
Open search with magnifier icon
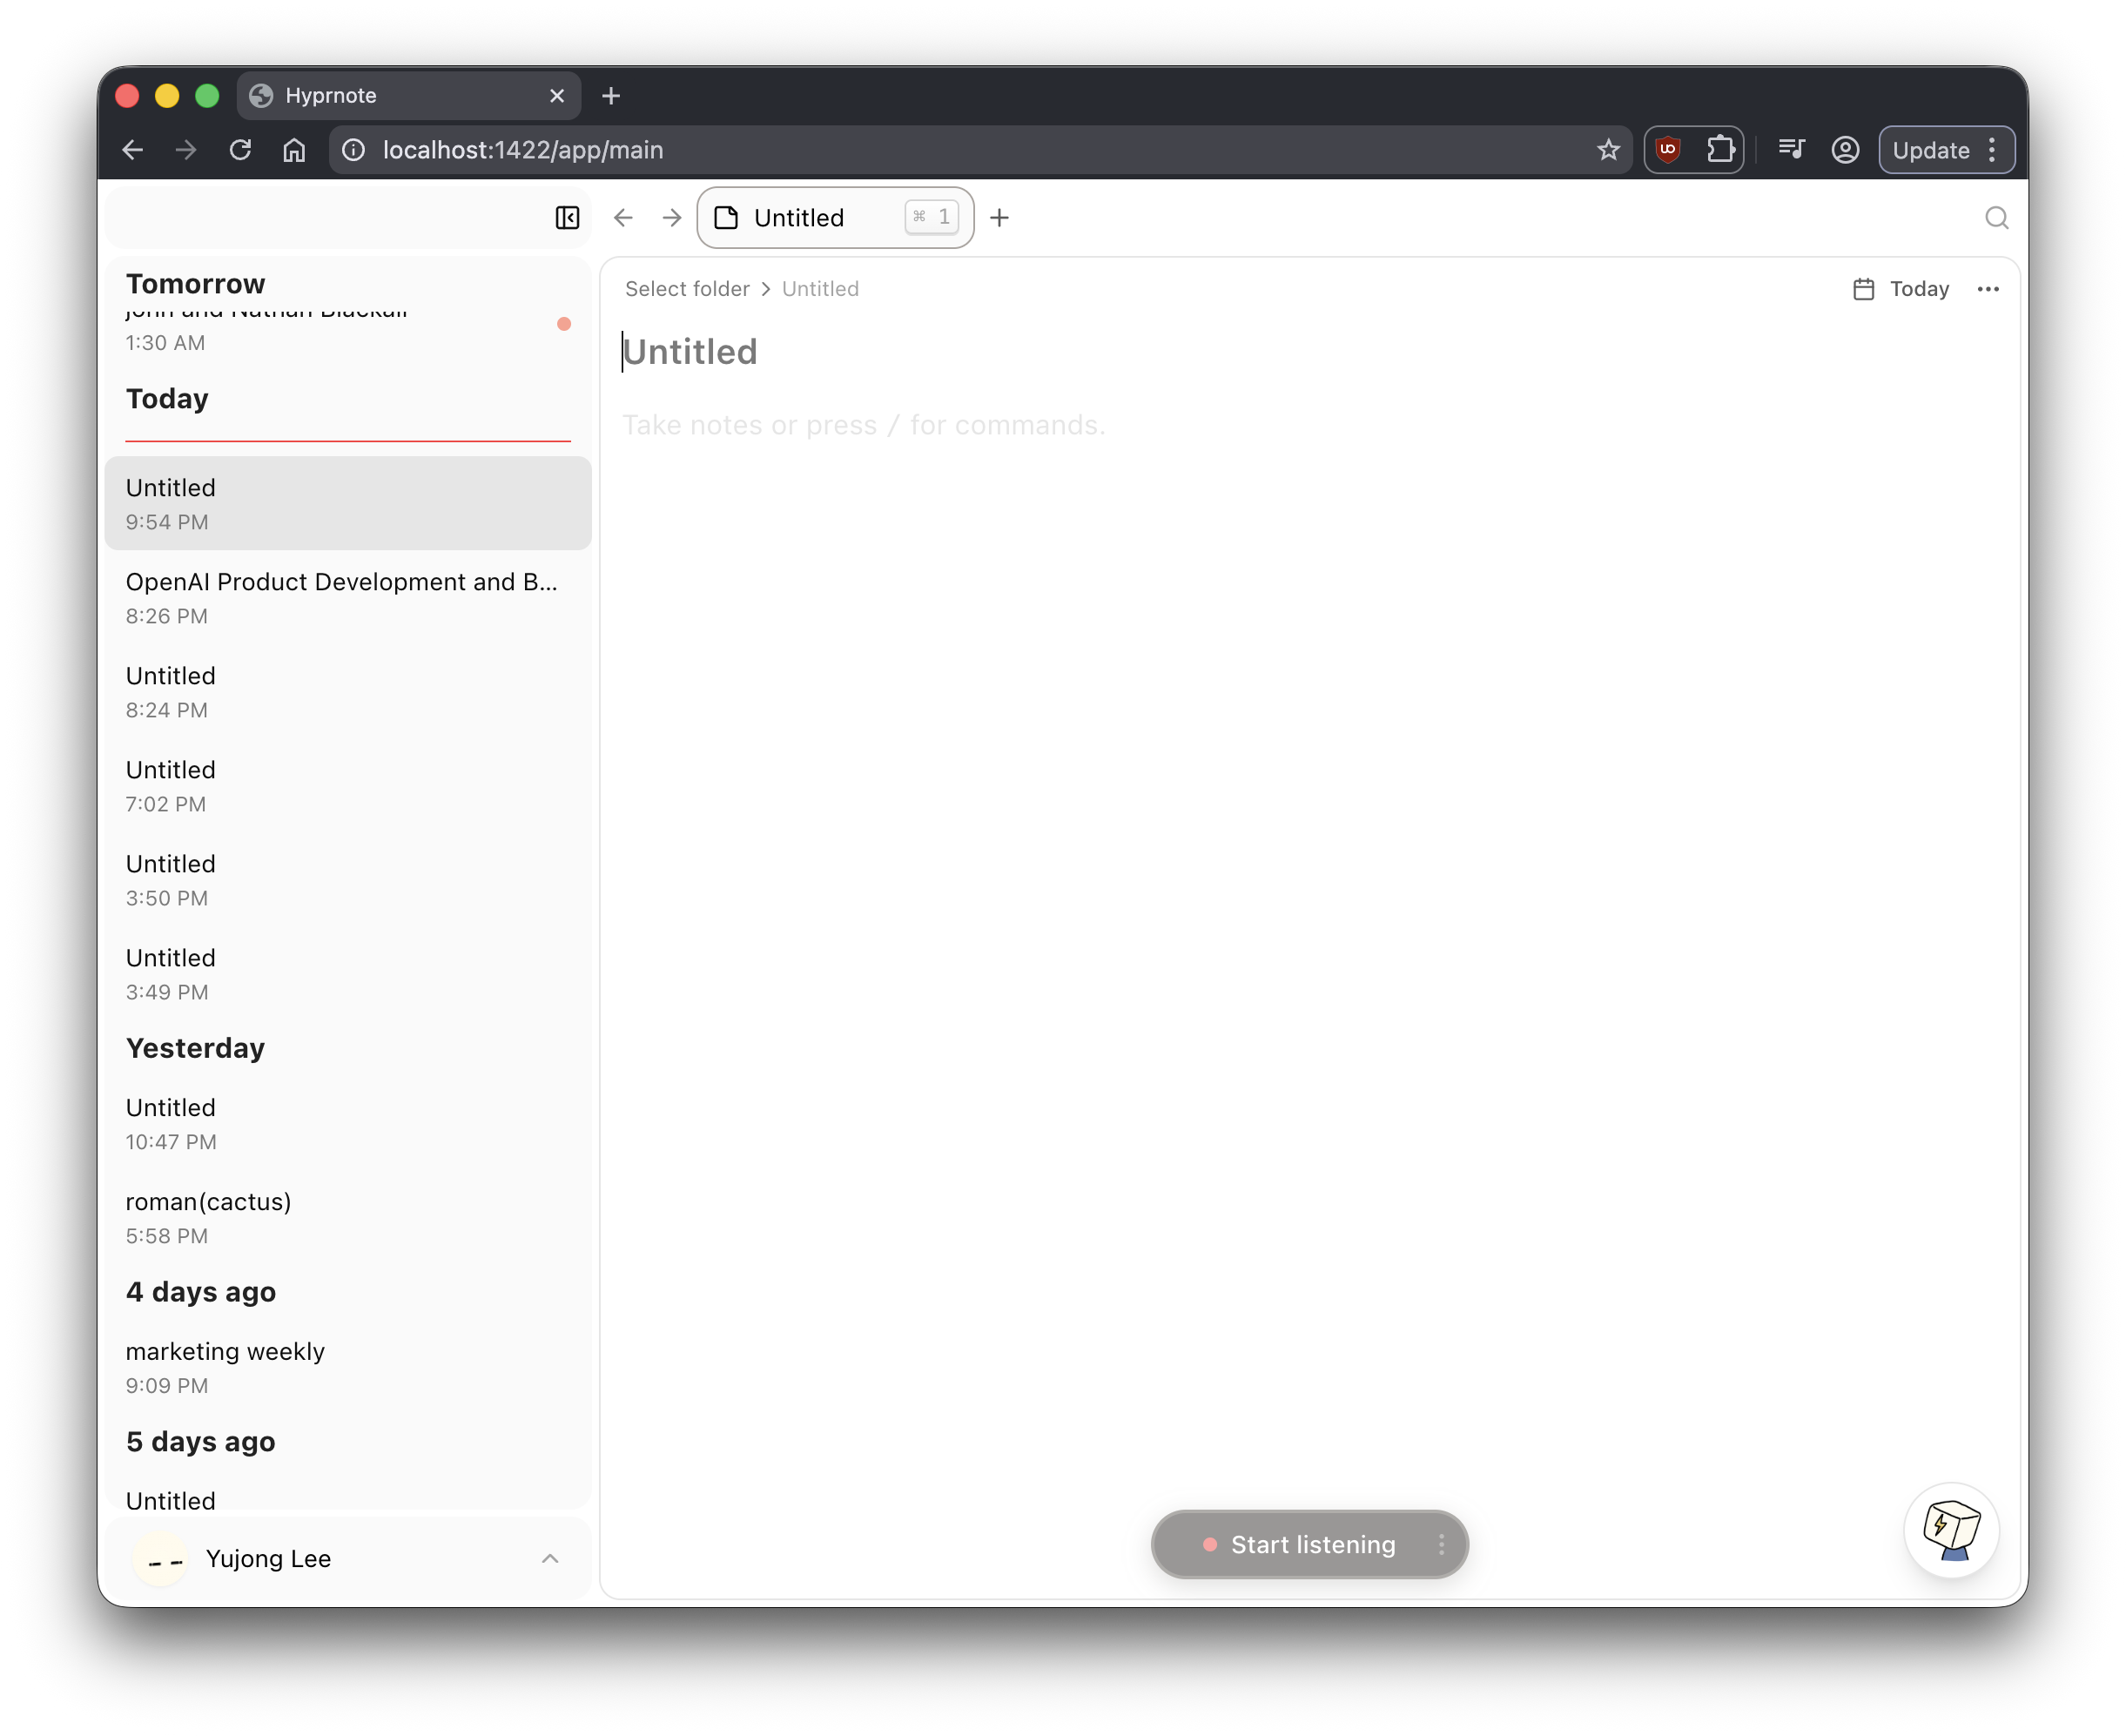(1996, 218)
